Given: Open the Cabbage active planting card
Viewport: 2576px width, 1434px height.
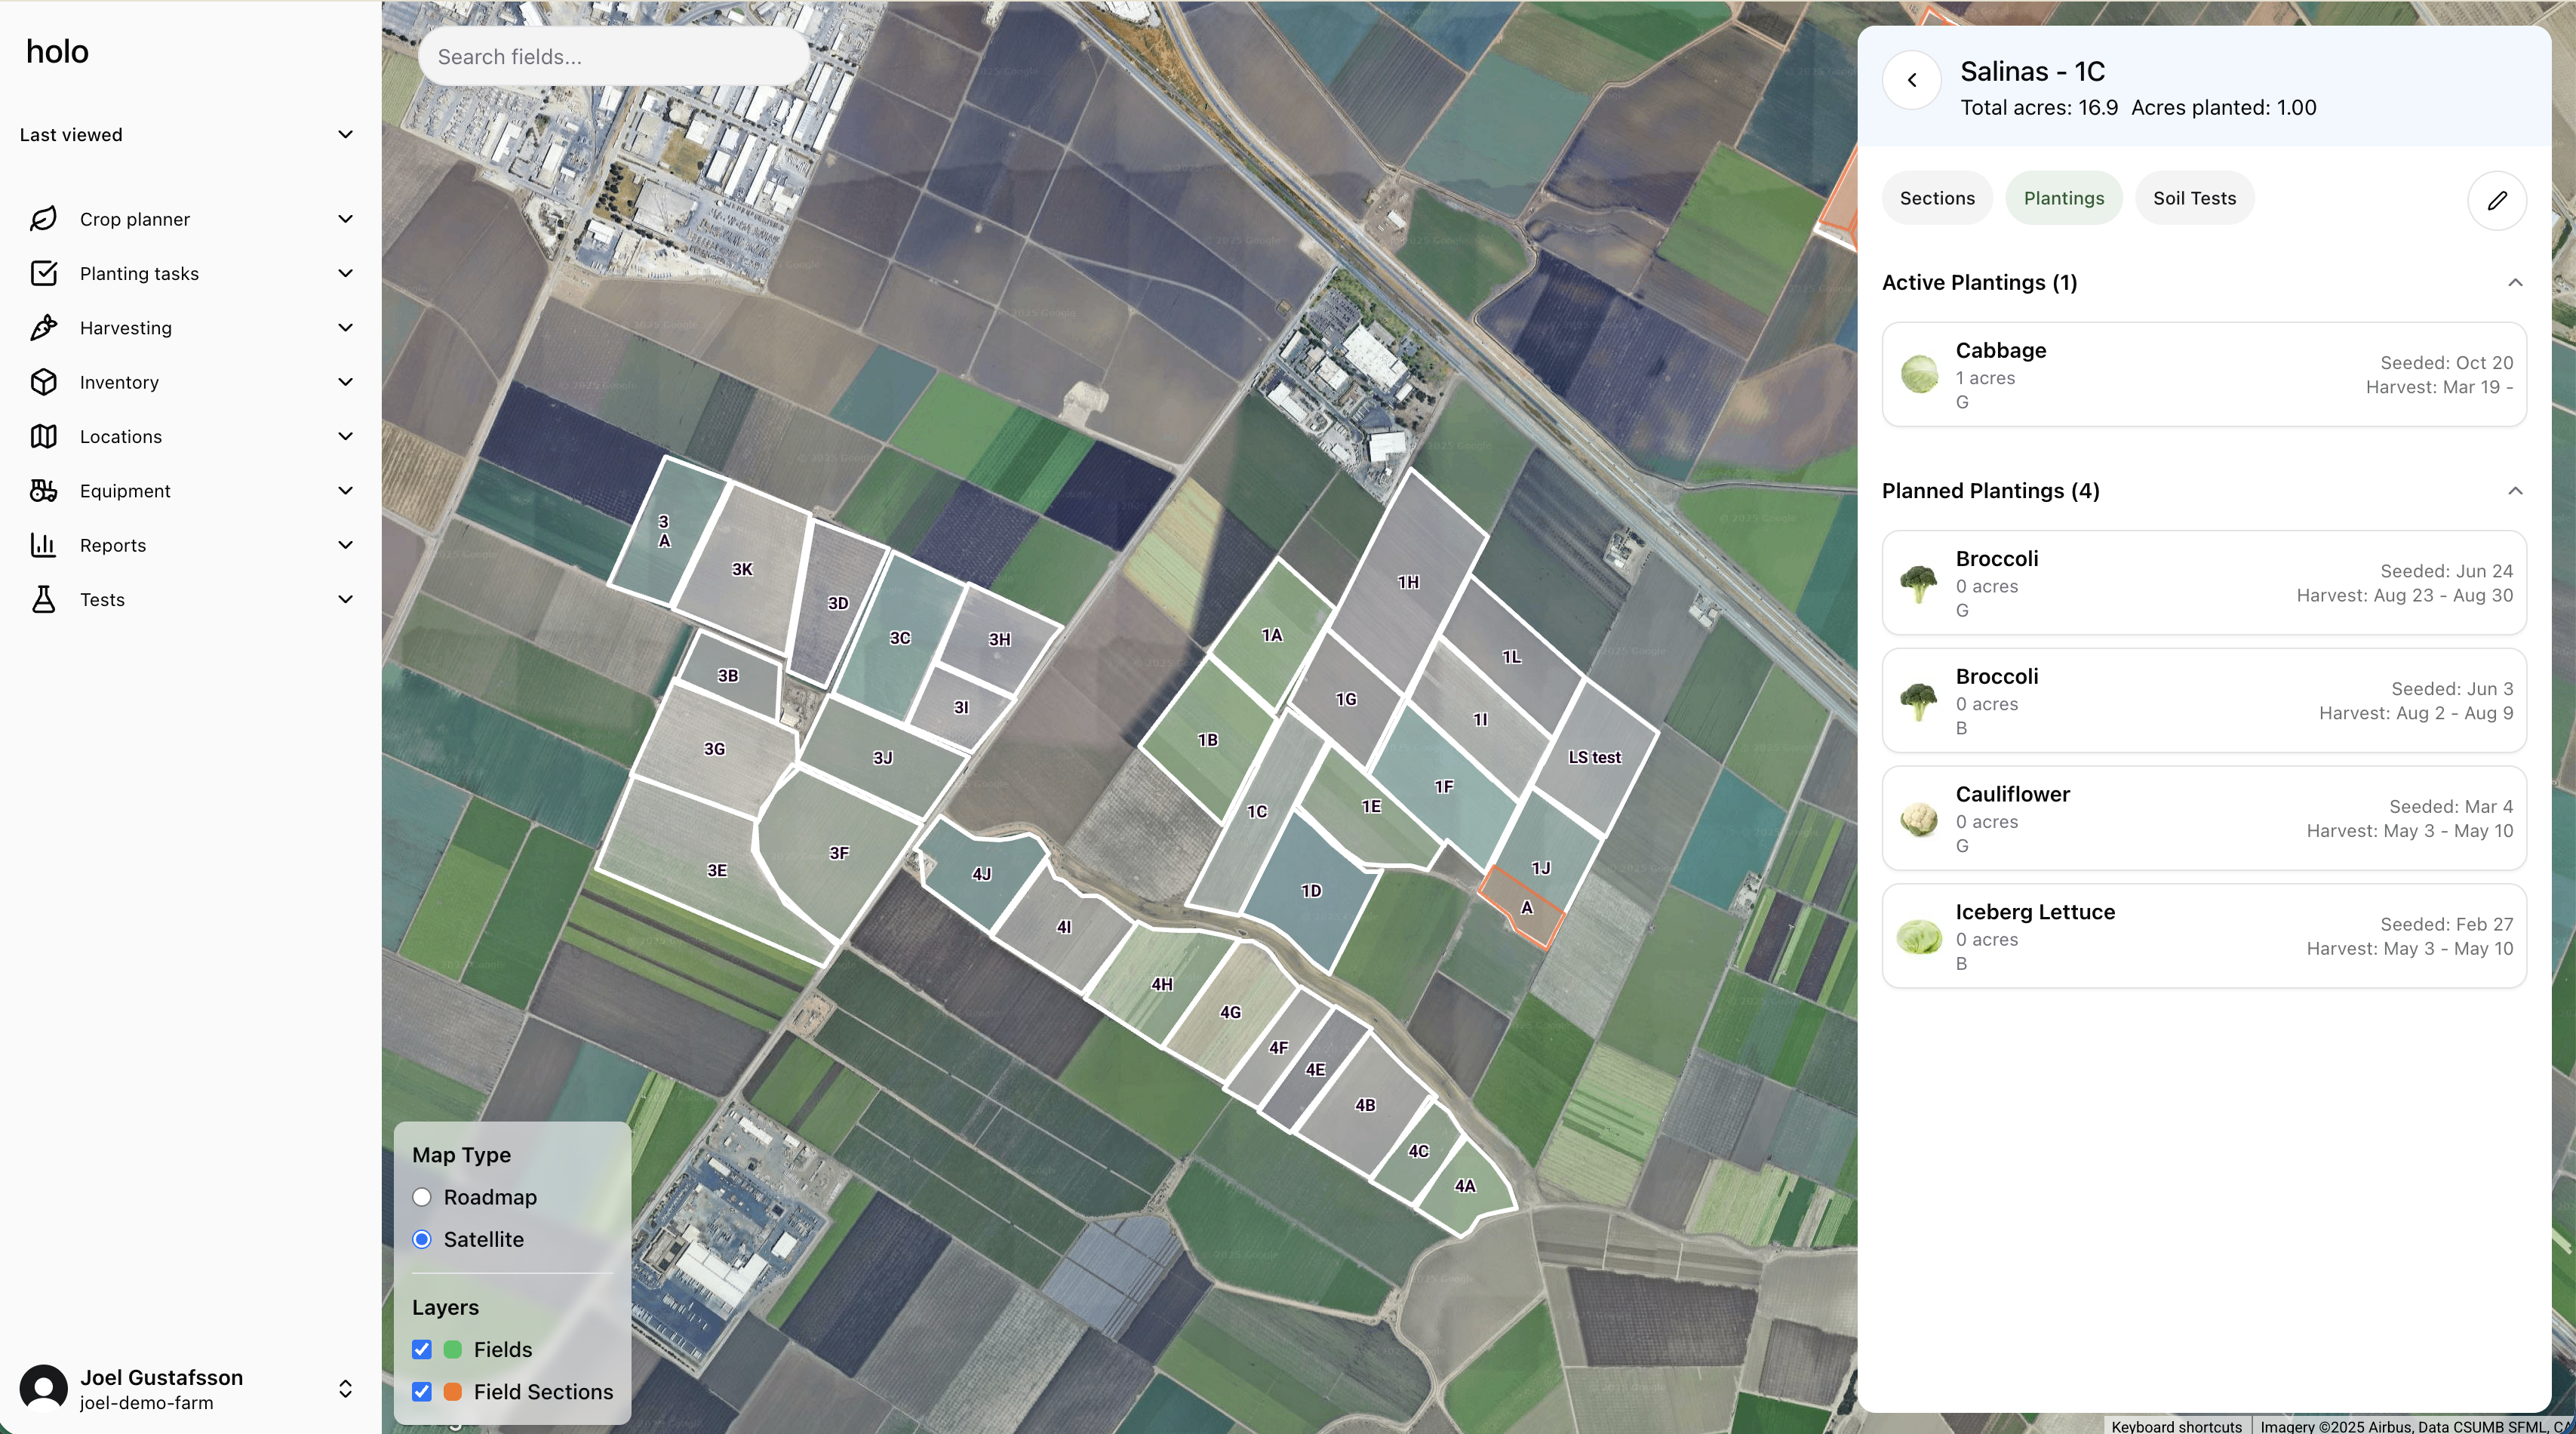Looking at the screenshot, I should tap(2204, 375).
